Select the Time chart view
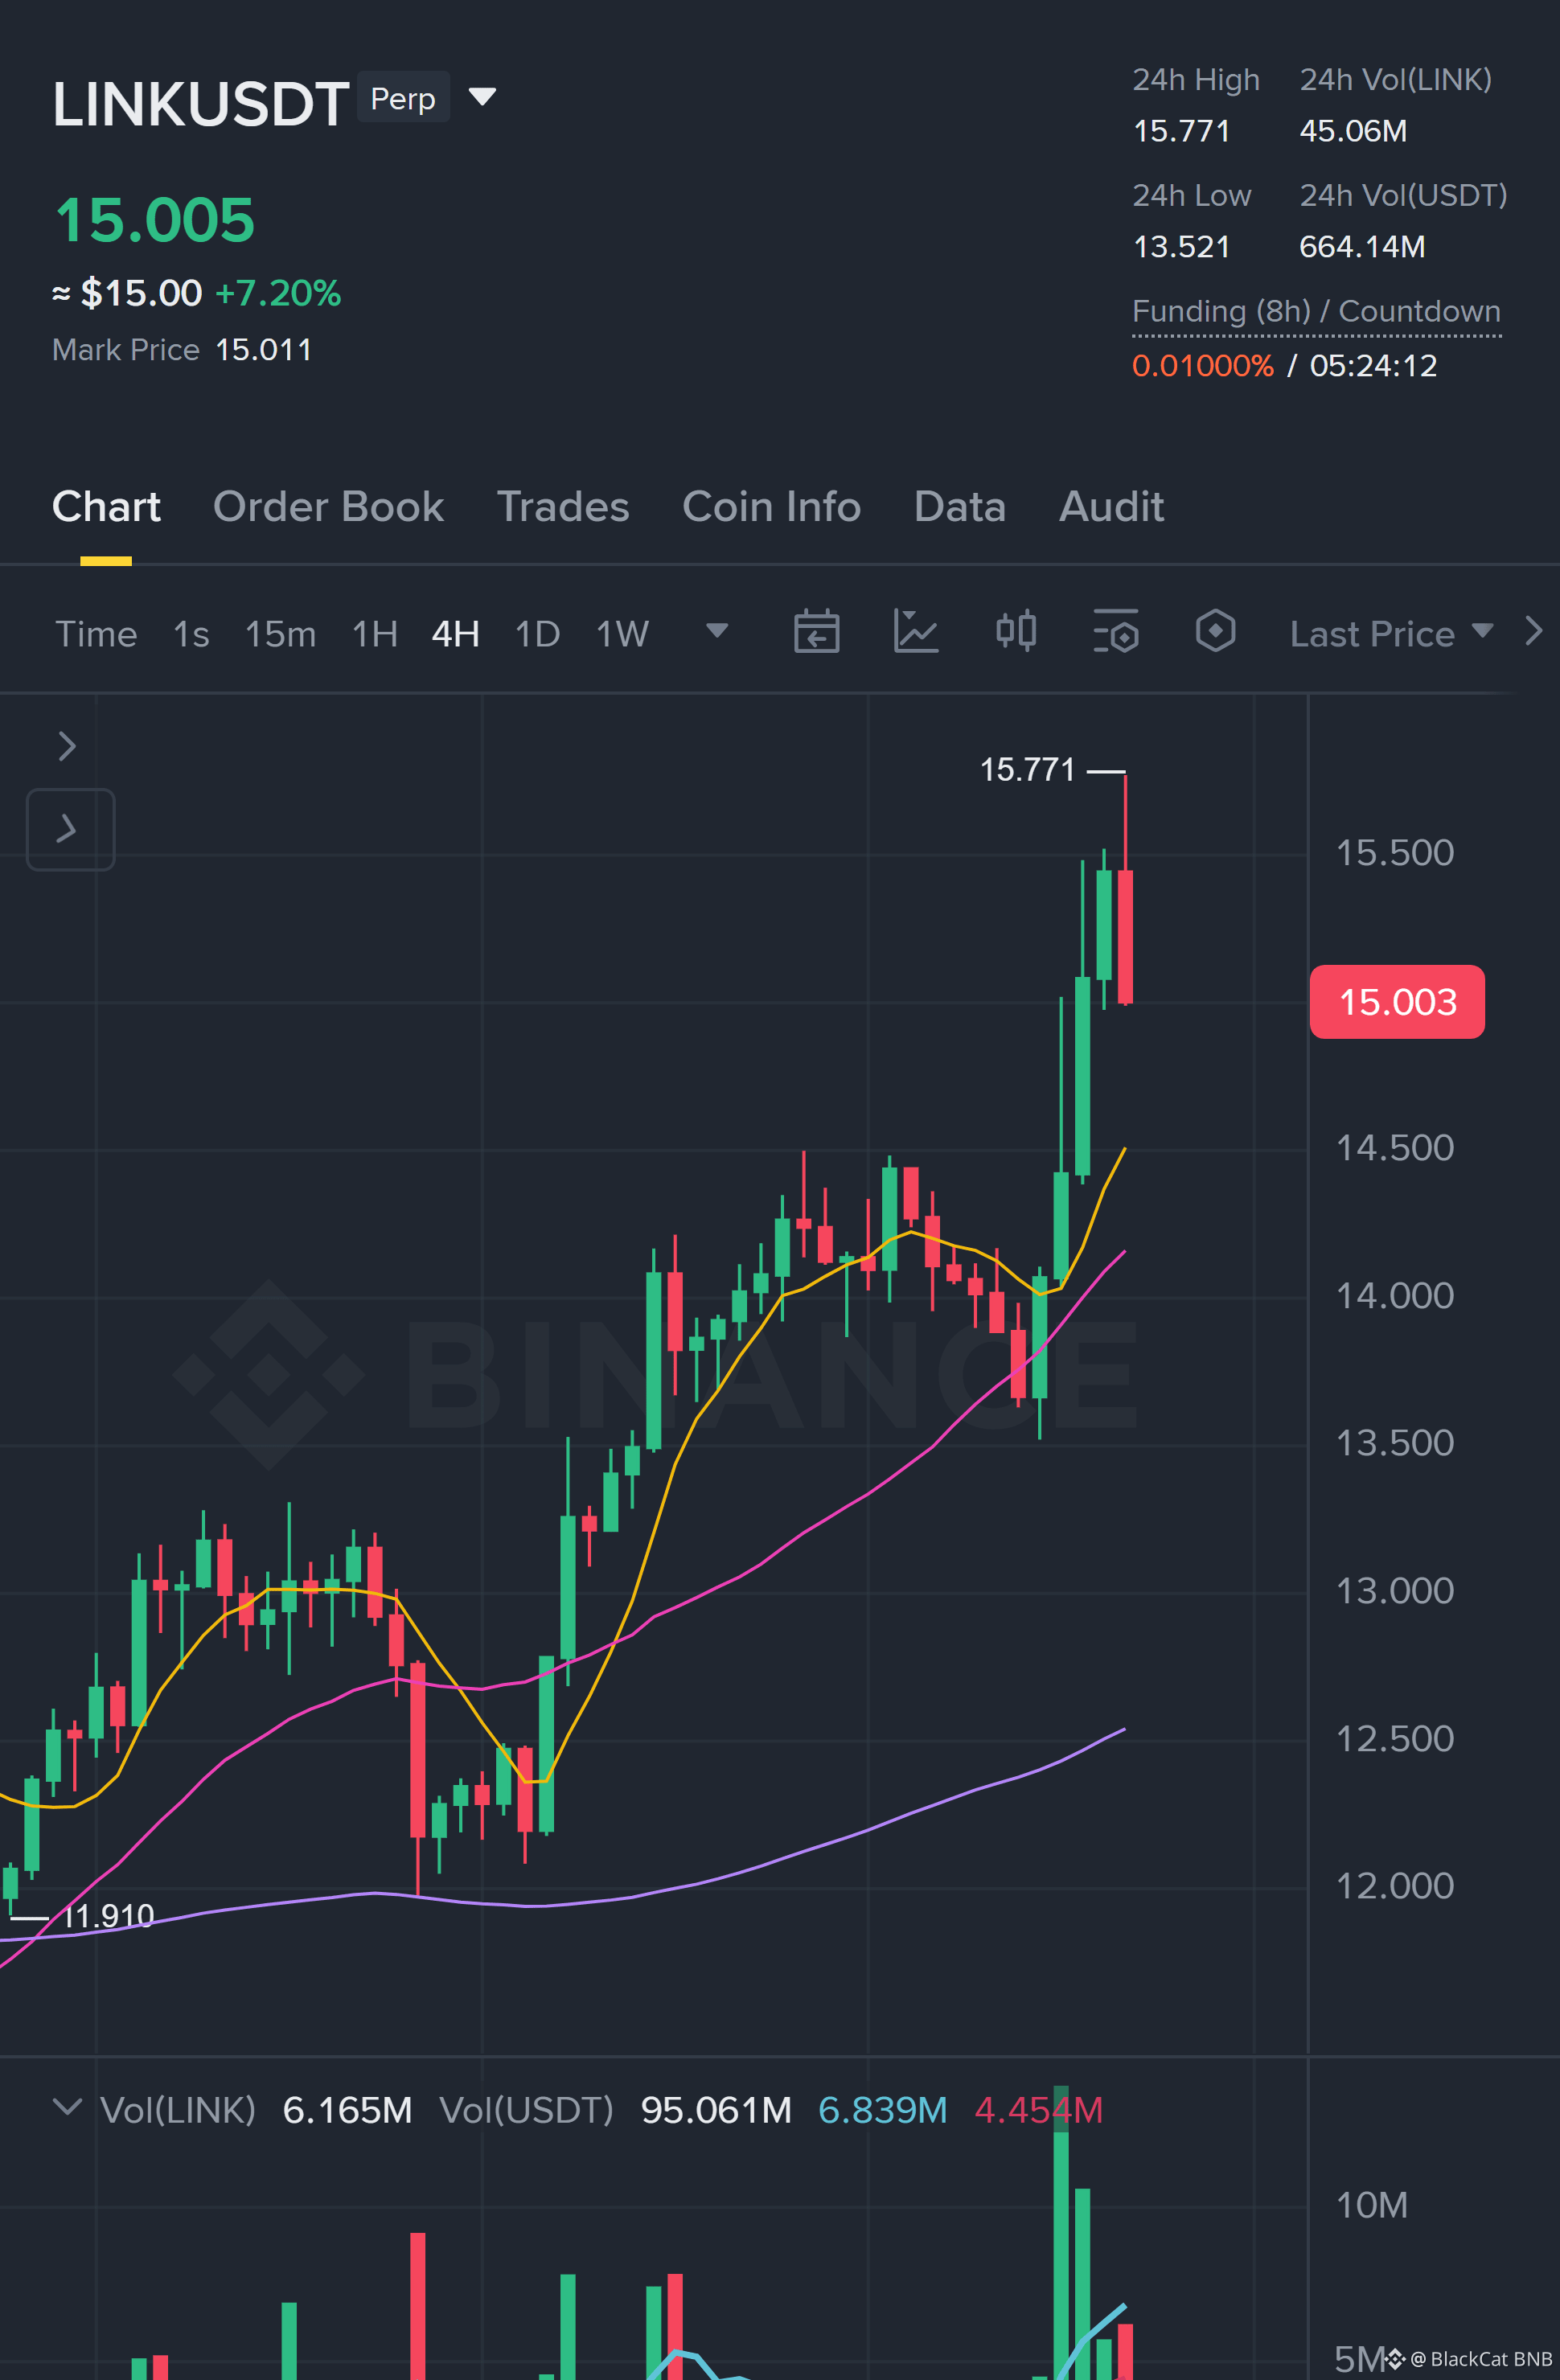 96,634
